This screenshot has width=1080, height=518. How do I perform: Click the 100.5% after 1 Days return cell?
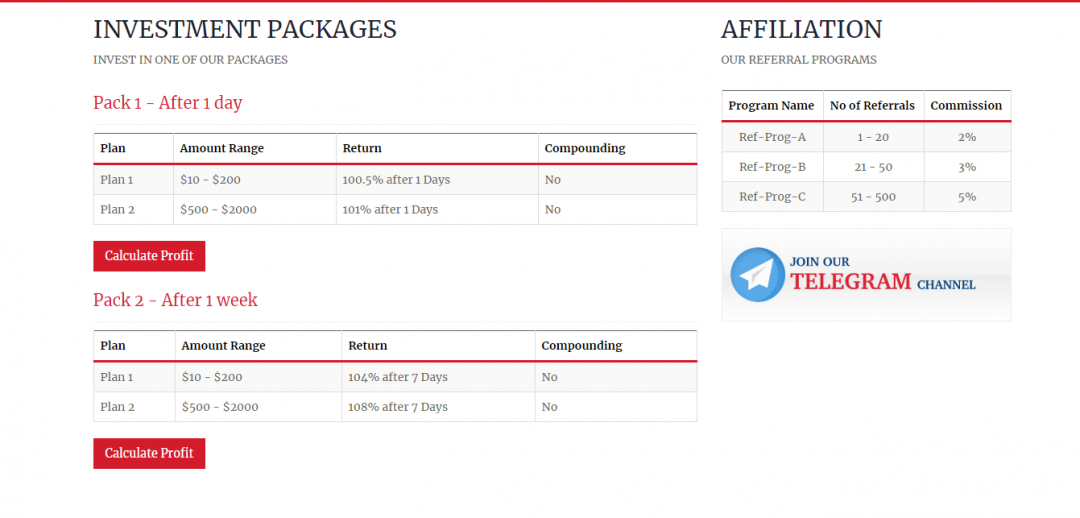(396, 180)
